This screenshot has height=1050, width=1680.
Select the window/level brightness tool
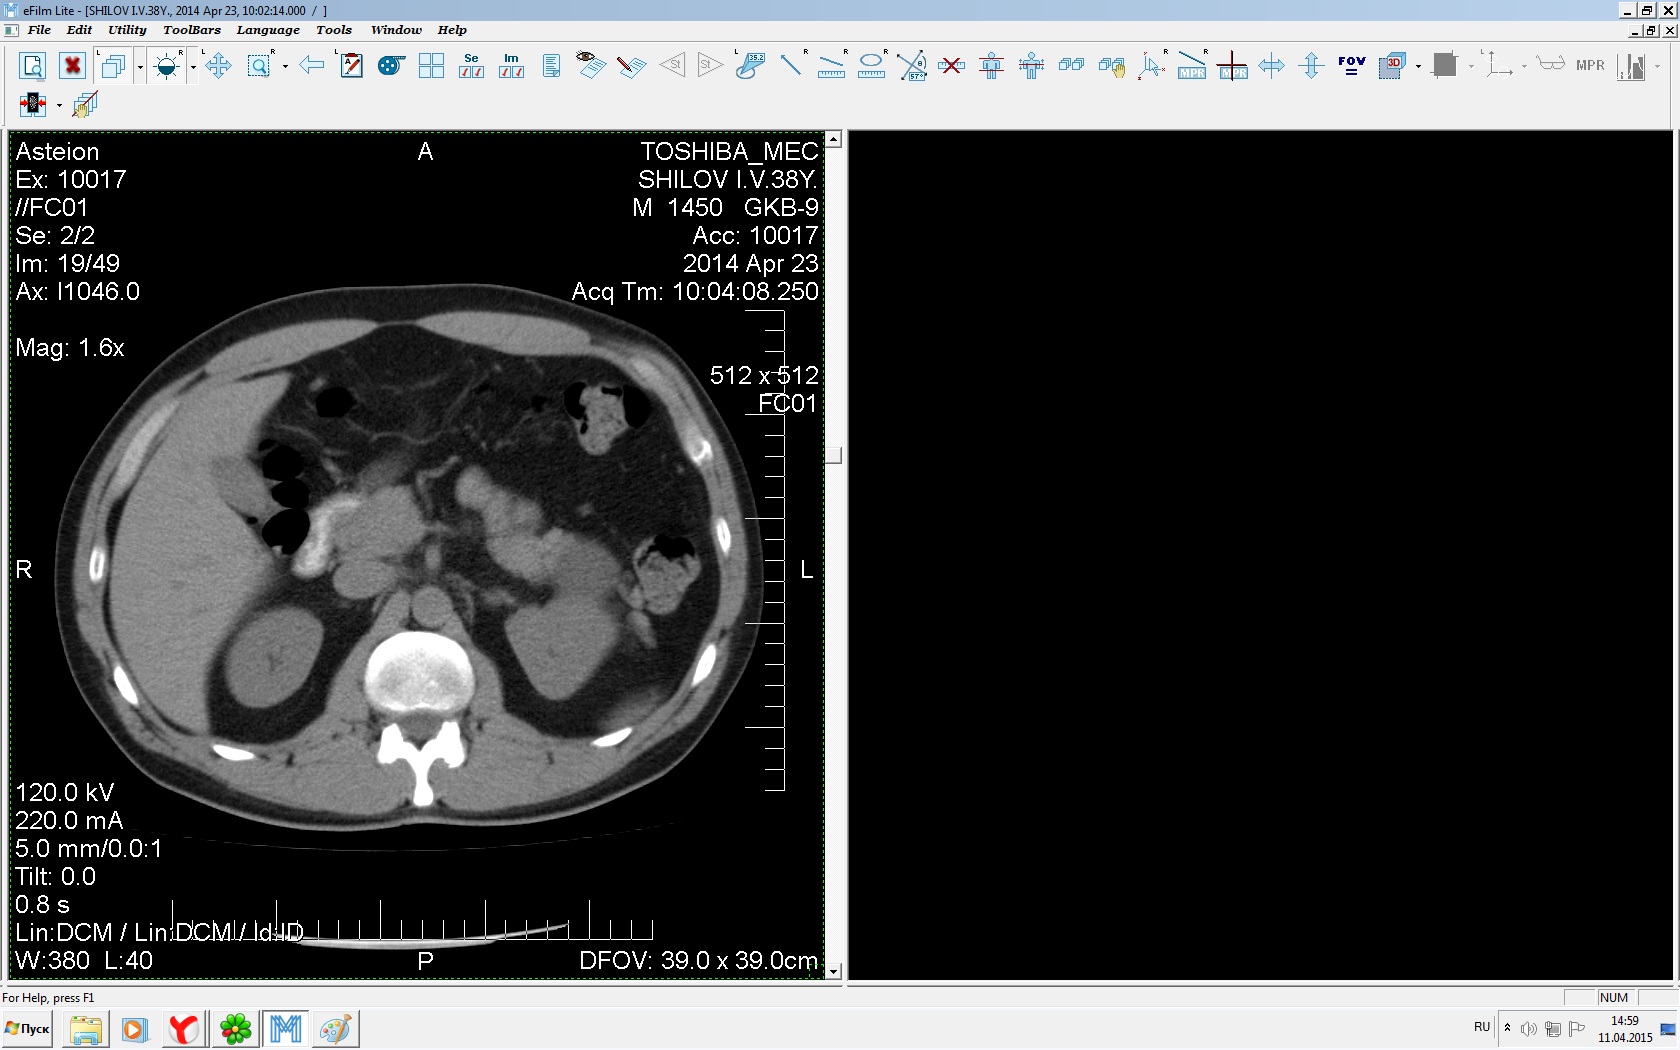click(167, 67)
